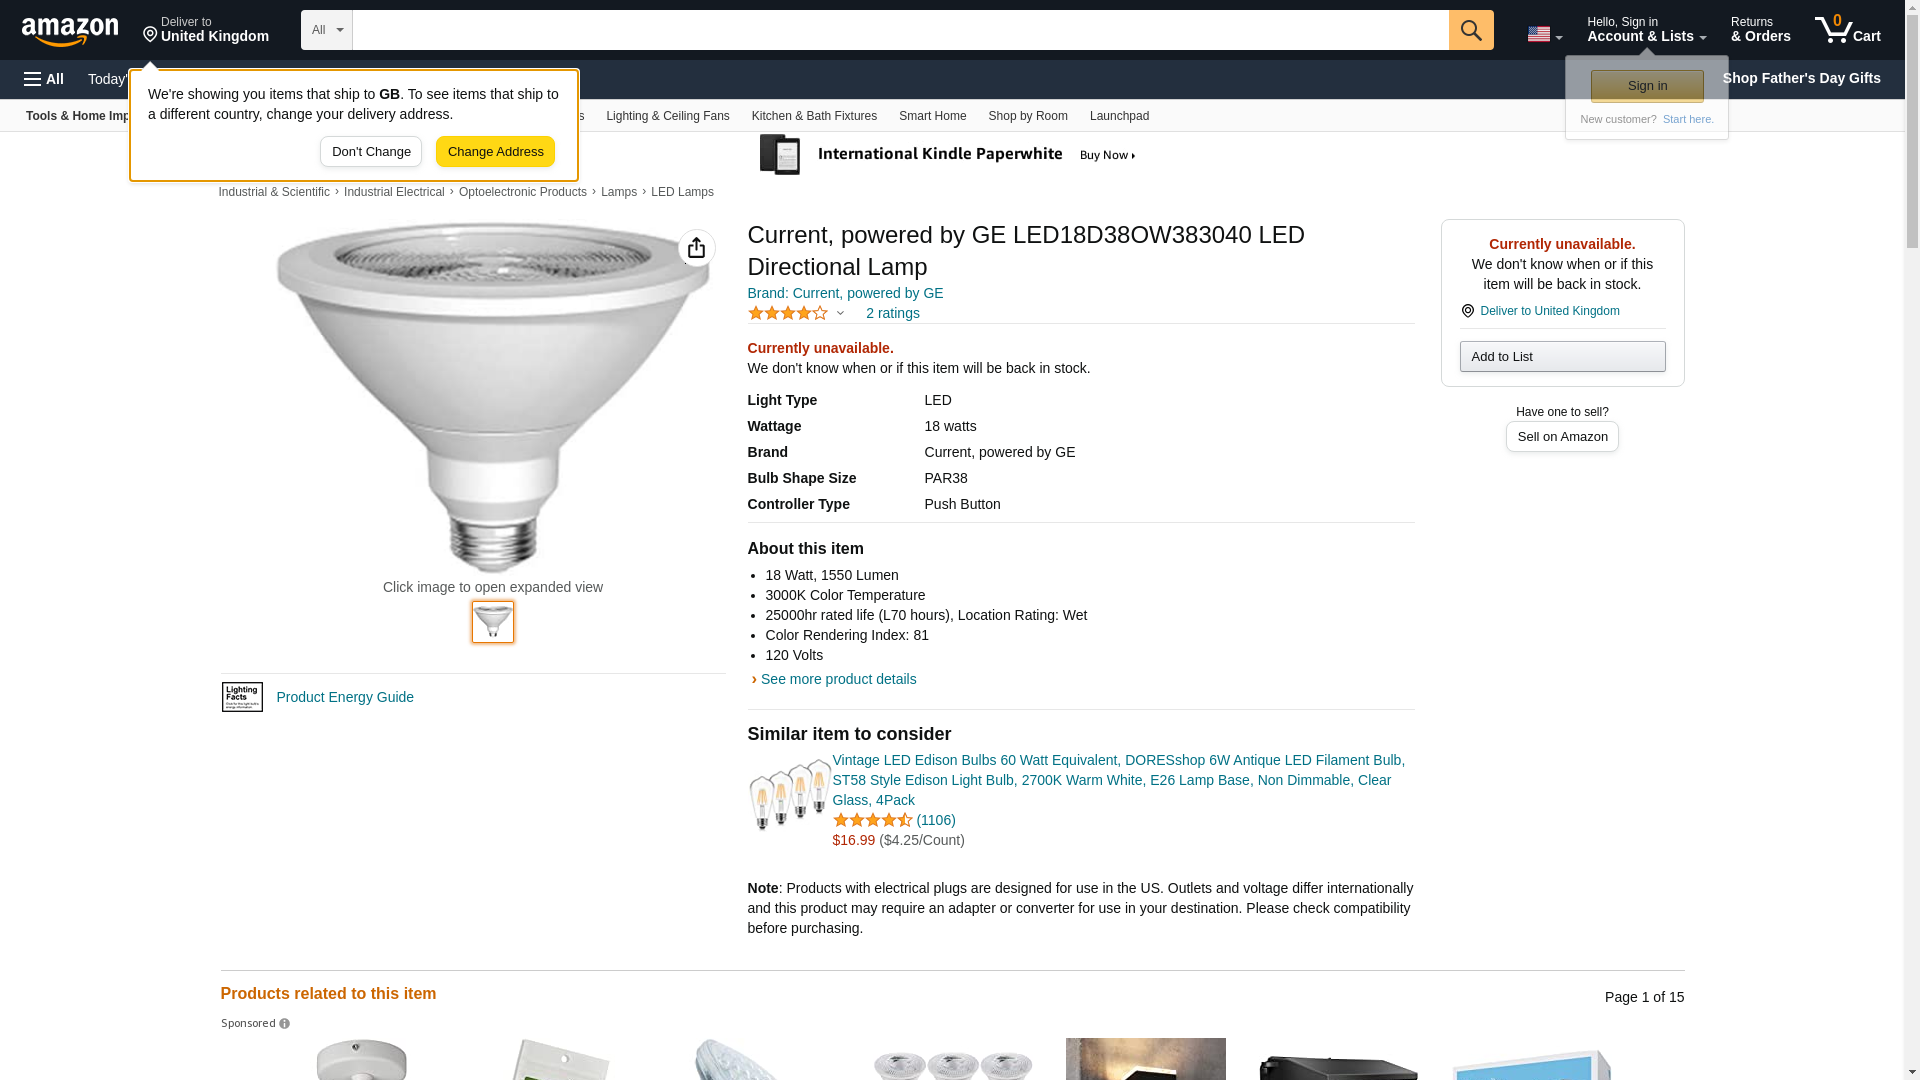Expand the star ratings breakdown popover

840,313
